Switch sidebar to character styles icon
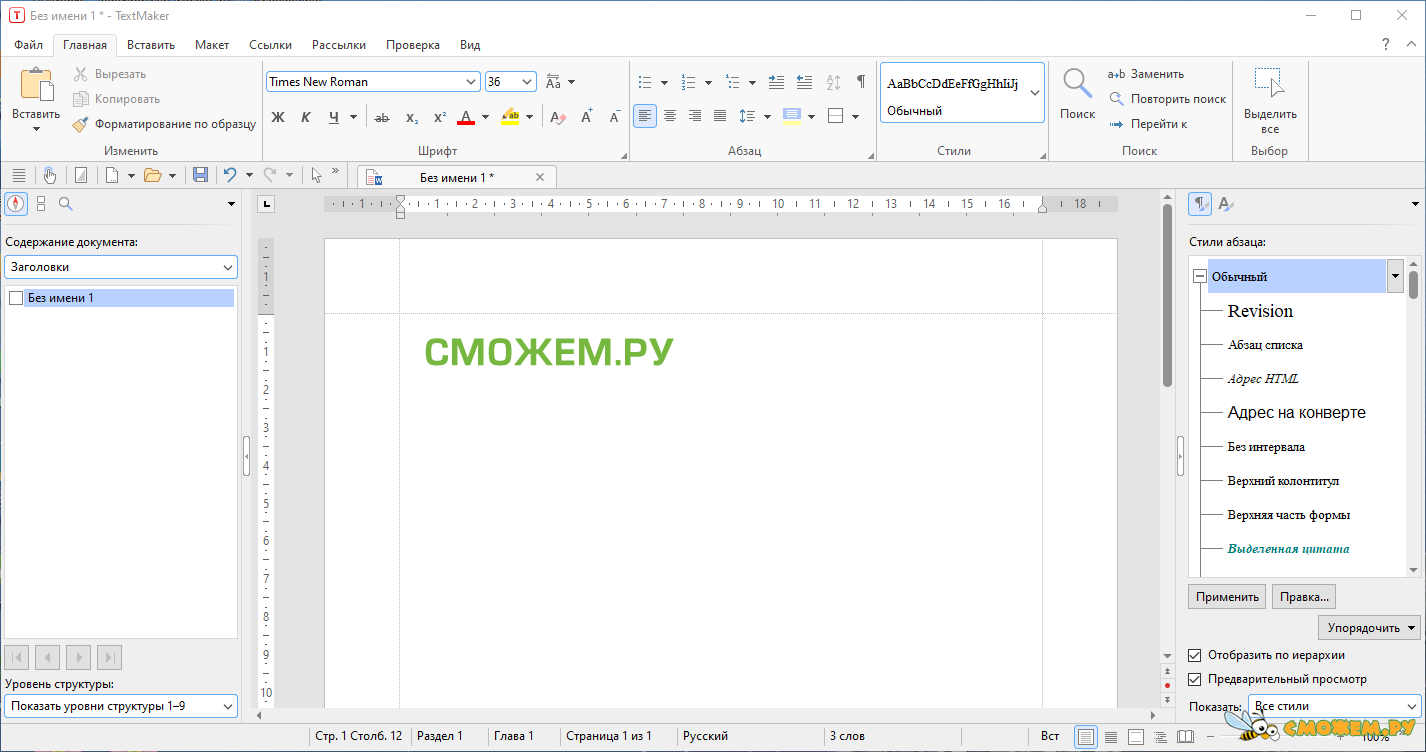Viewport: 1426px width, 752px height. point(1225,204)
